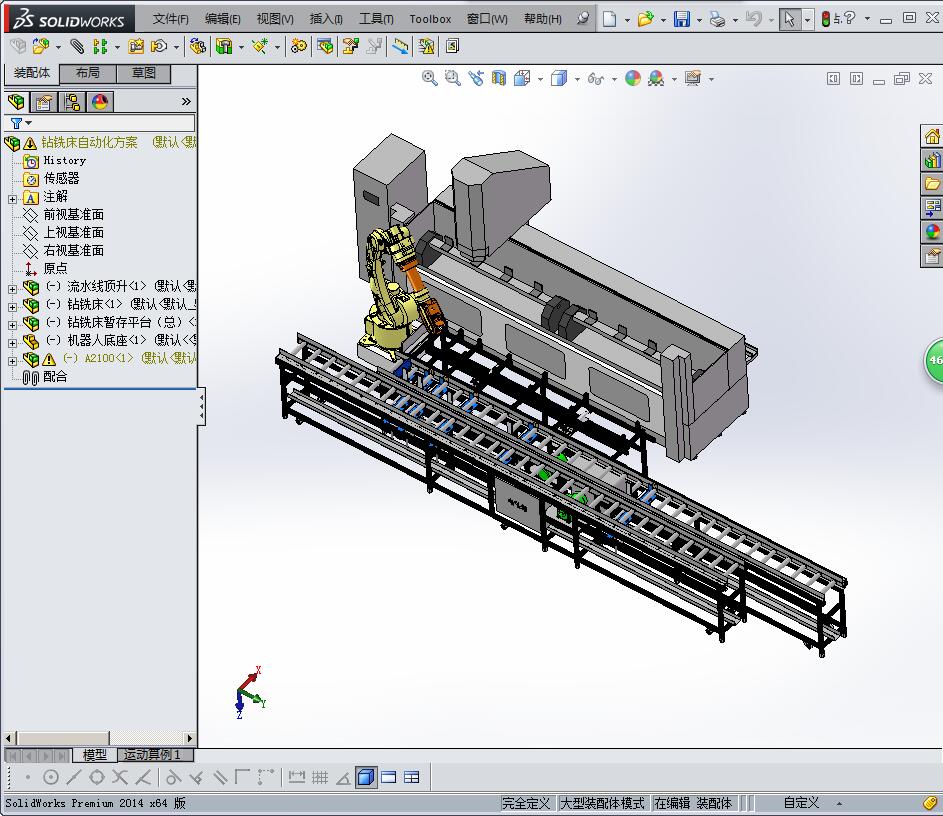943x816 pixels.
Task: Click the Insert Components toolbar icon
Action: (x=41, y=46)
